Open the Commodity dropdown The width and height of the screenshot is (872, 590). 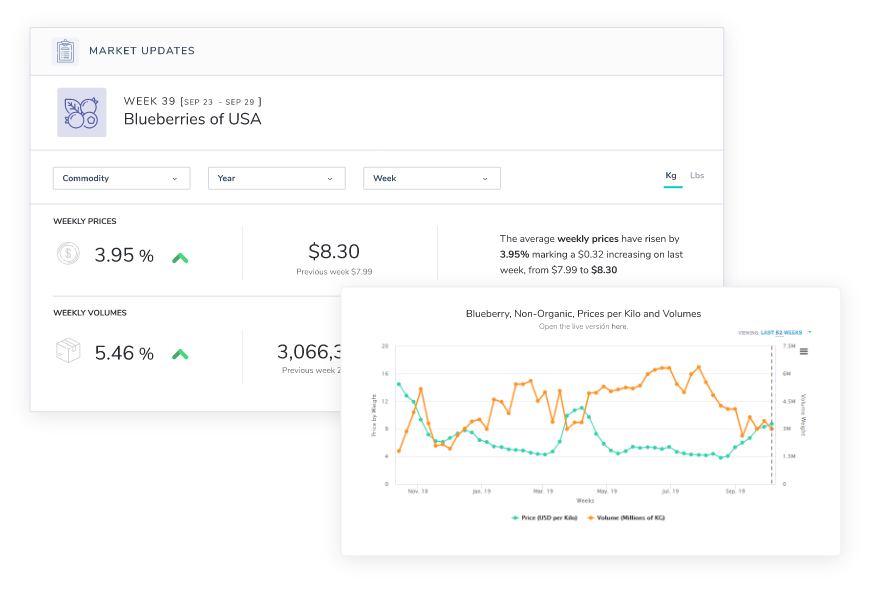click(x=121, y=178)
